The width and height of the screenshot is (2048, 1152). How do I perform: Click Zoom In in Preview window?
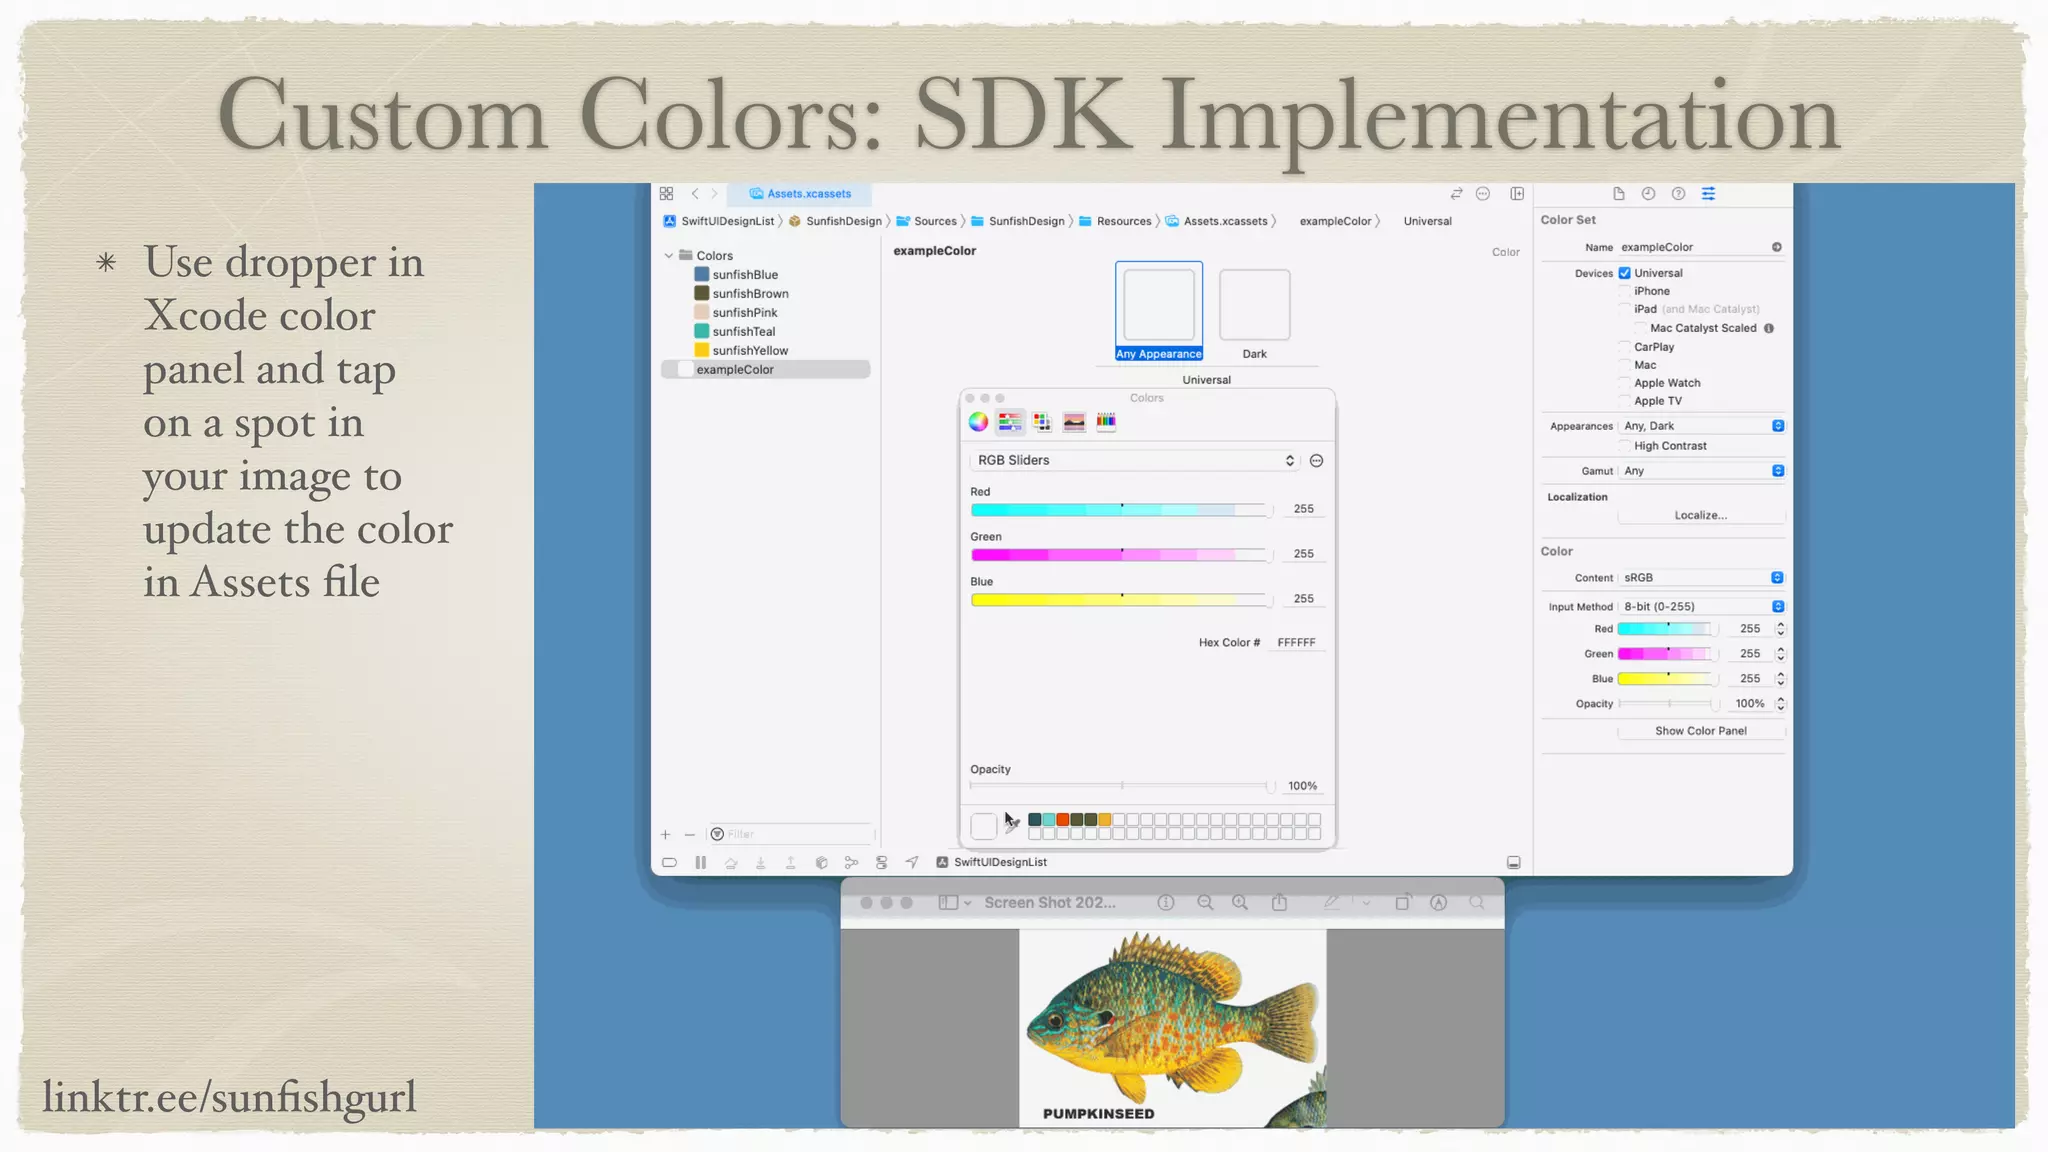(x=1240, y=902)
